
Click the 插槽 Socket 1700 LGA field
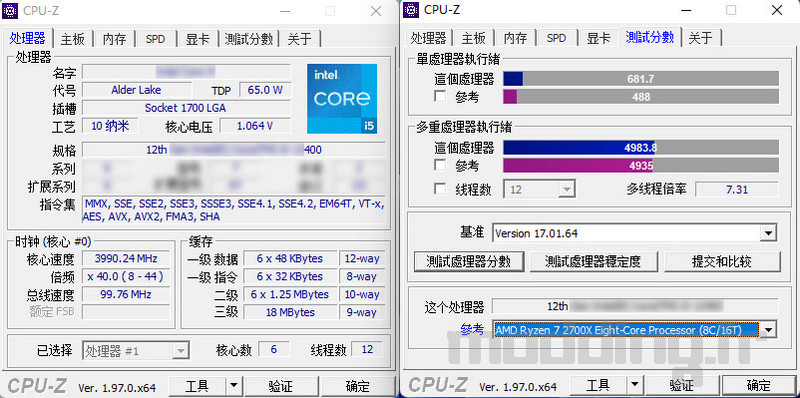186,108
